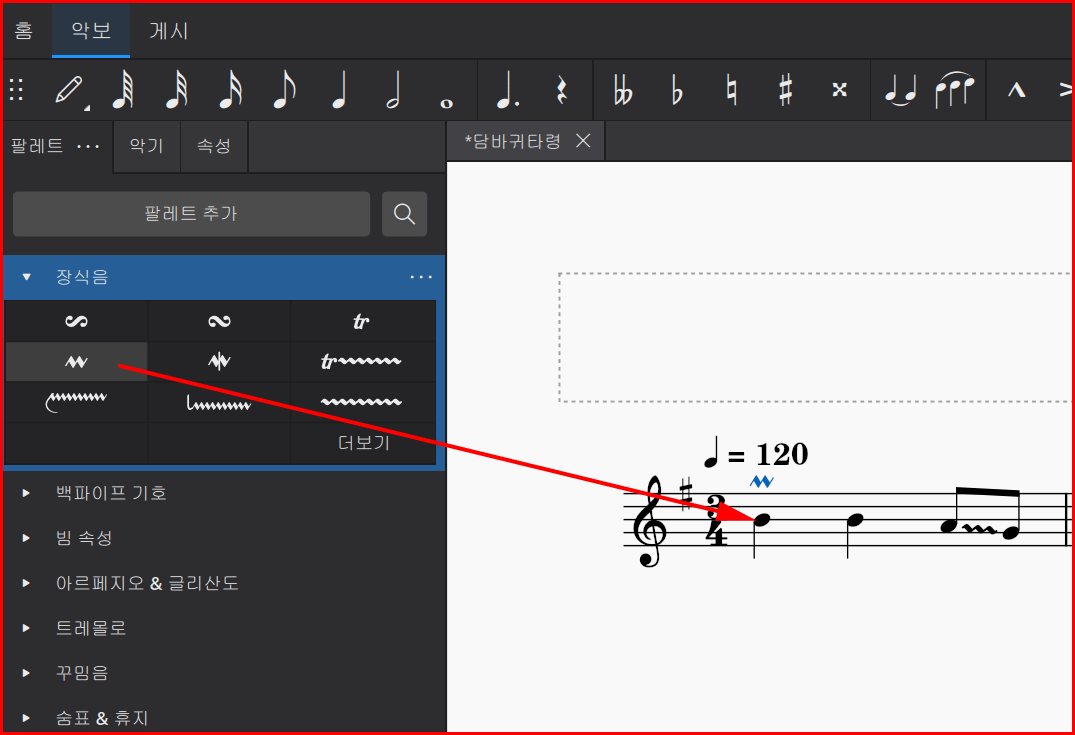Switch to the 악보 tab
1075x735 pixels.
coord(90,31)
